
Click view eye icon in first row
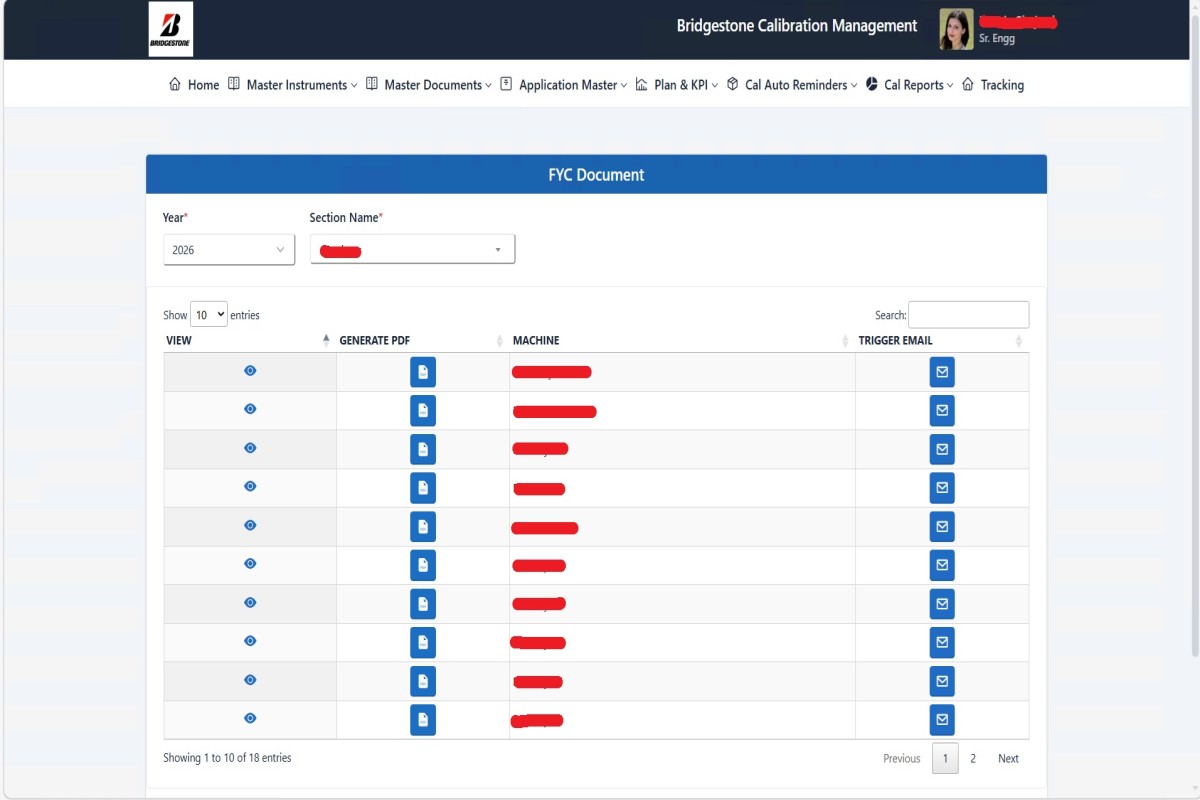point(250,371)
